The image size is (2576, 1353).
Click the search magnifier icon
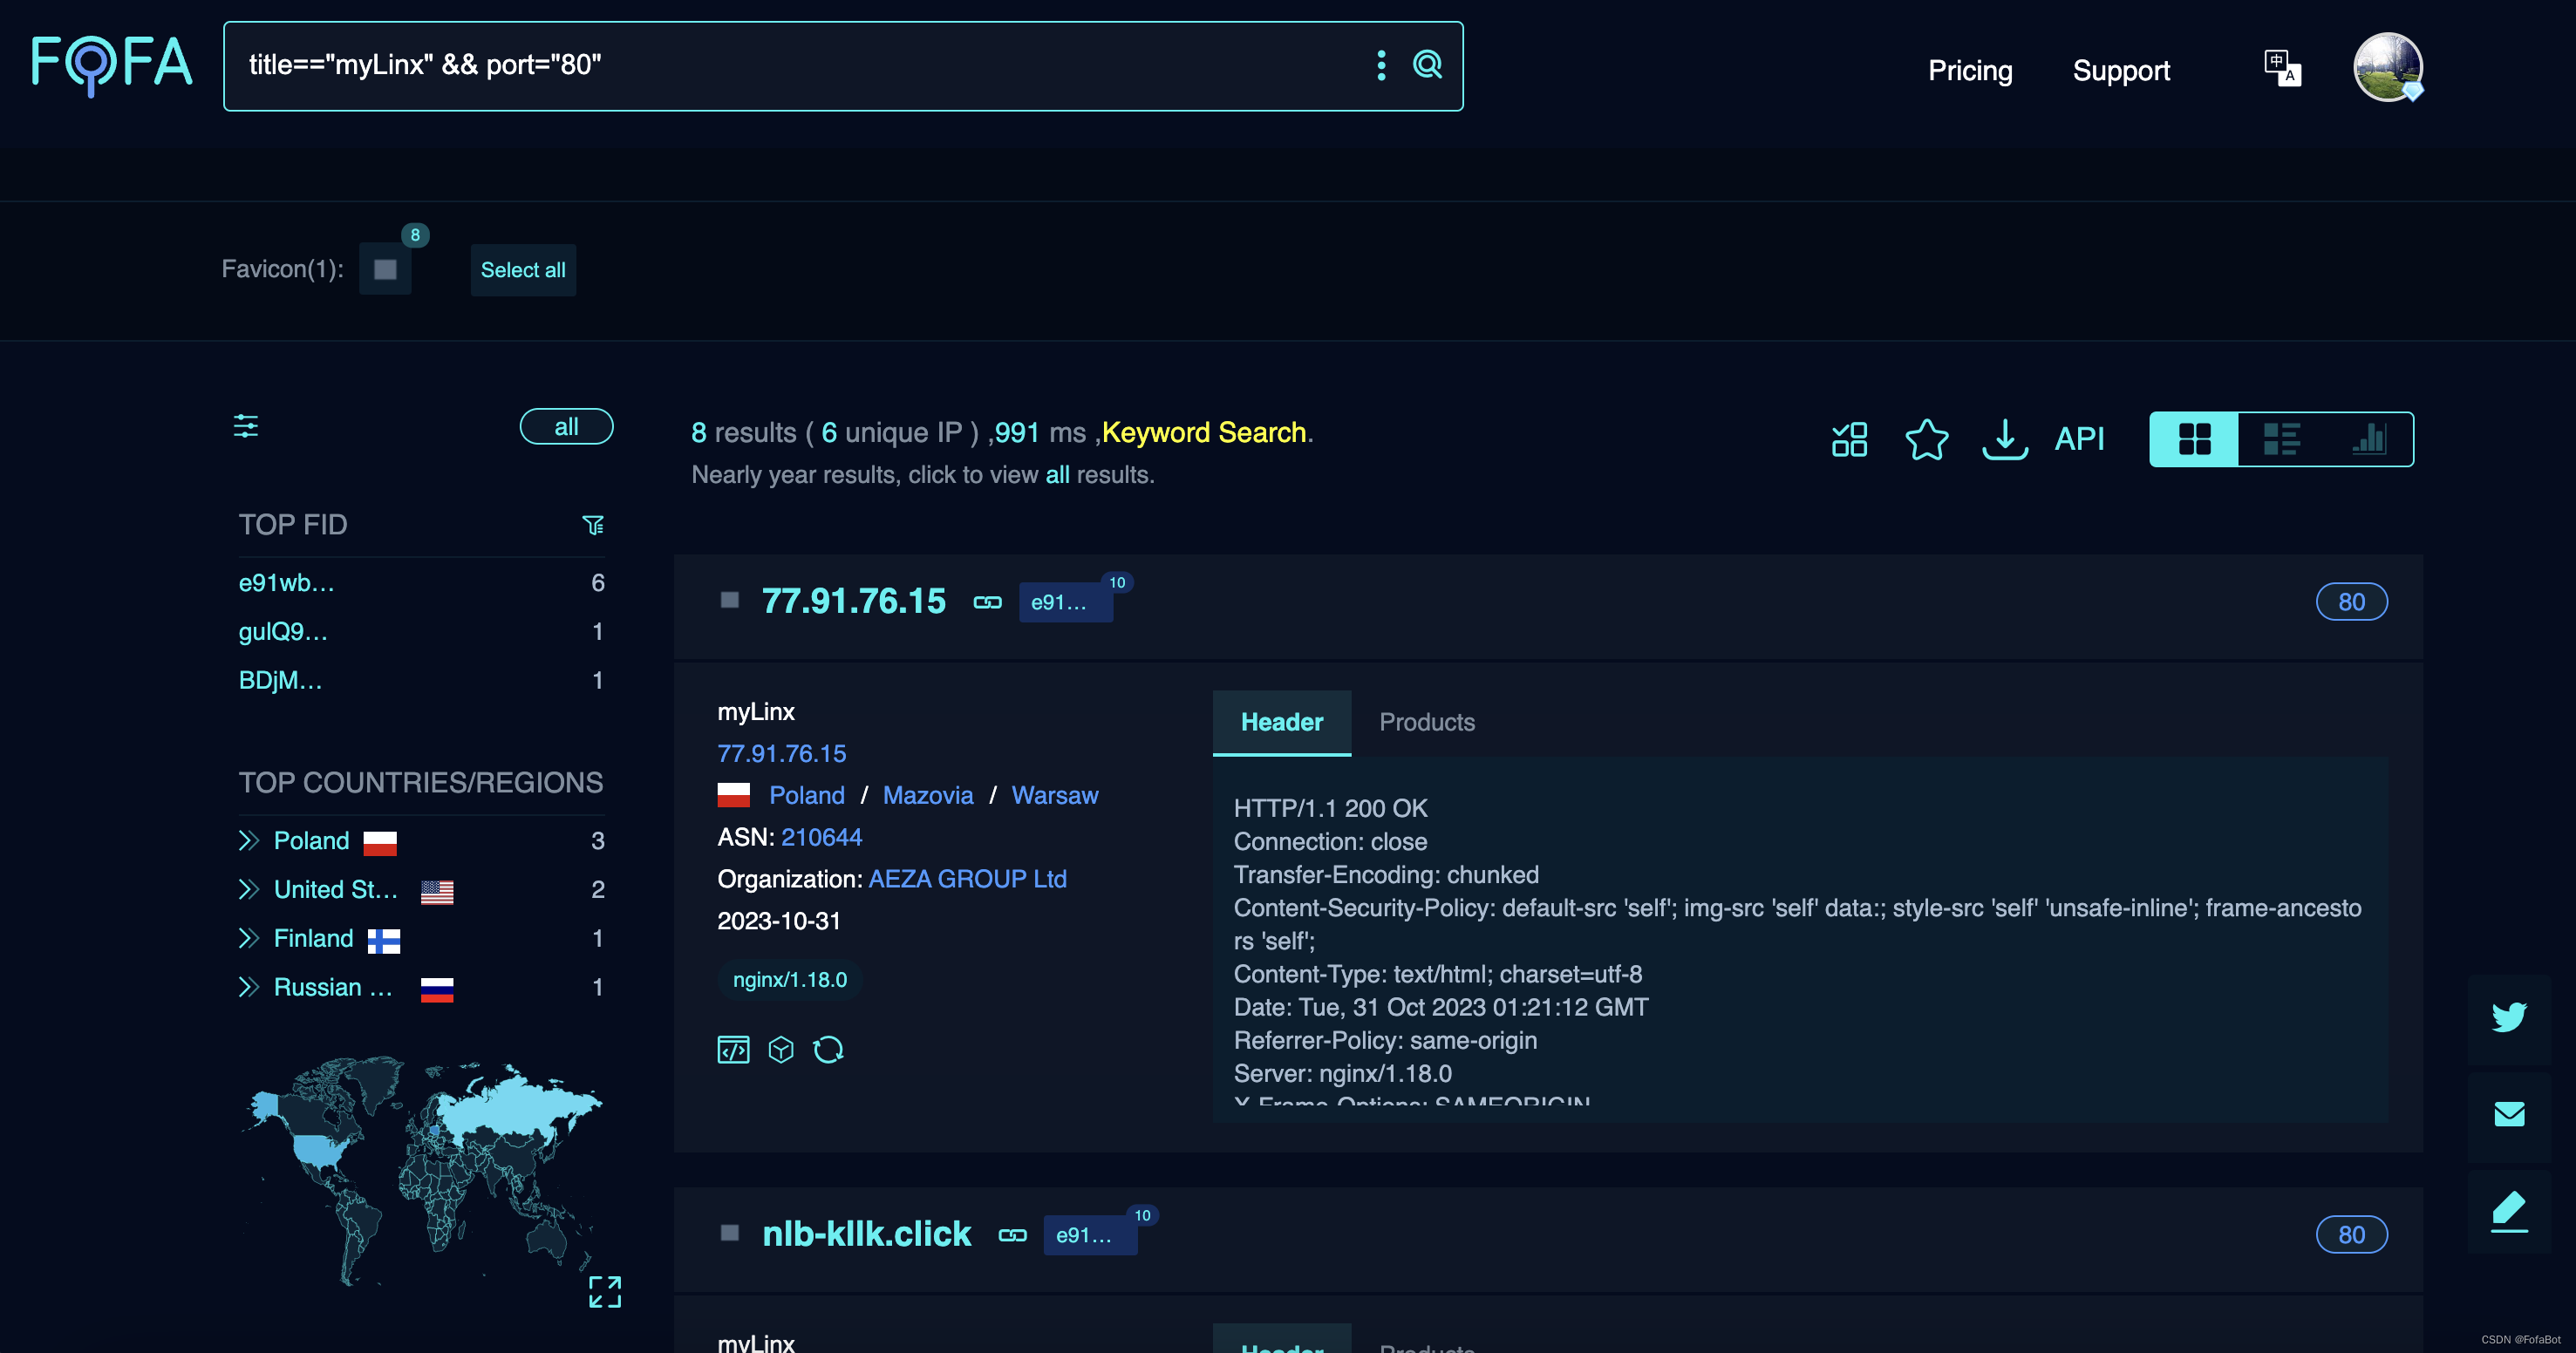(x=1427, y=65)
